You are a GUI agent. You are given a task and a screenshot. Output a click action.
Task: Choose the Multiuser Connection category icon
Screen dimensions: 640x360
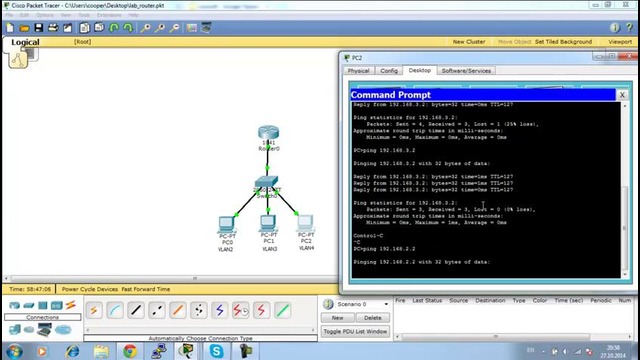[x=63, y=329]
